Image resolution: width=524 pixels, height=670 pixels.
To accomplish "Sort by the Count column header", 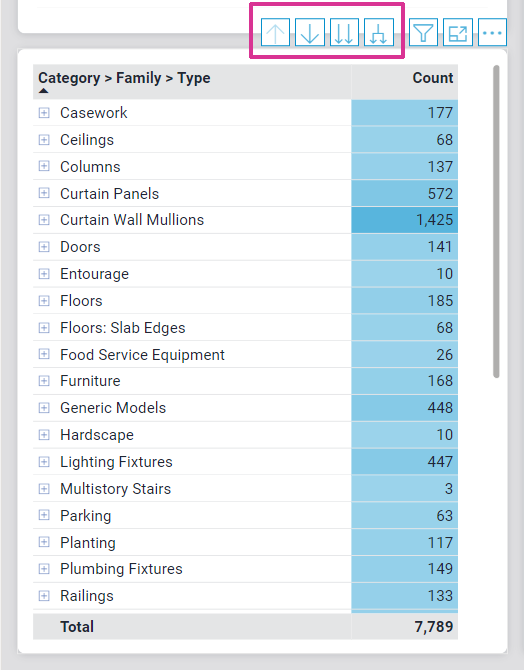I will (433, 78).
